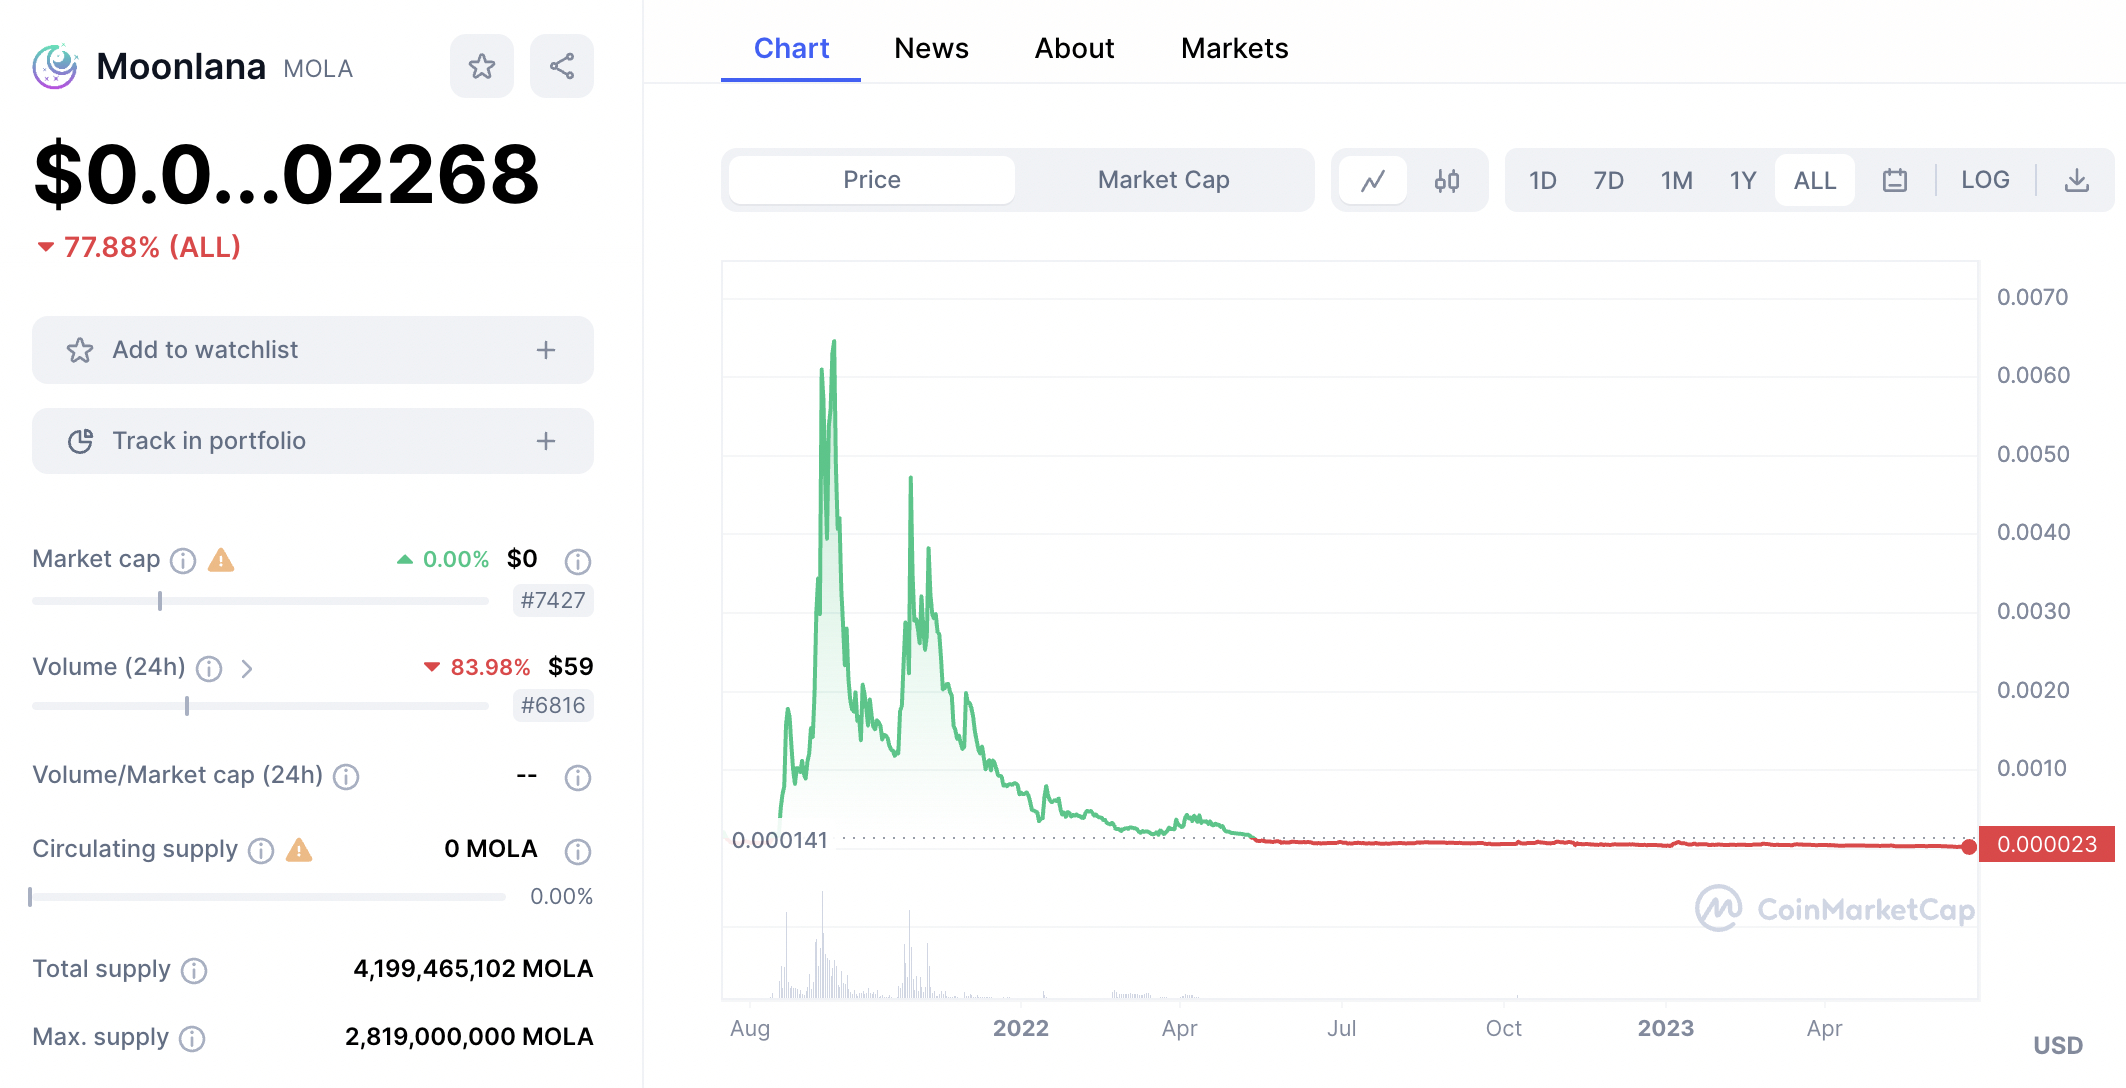2126x1088 pixels.
Task: Set chart range to 7D
Action: pyautogui.click(x=1608, y=180)
